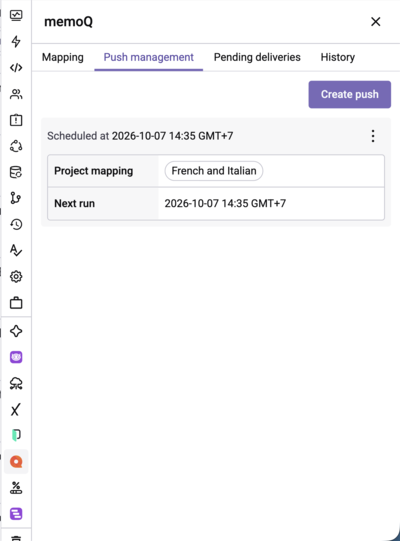Click the Create push button
This screenshot has height=541, width=400.
click(x=350, y=95)
